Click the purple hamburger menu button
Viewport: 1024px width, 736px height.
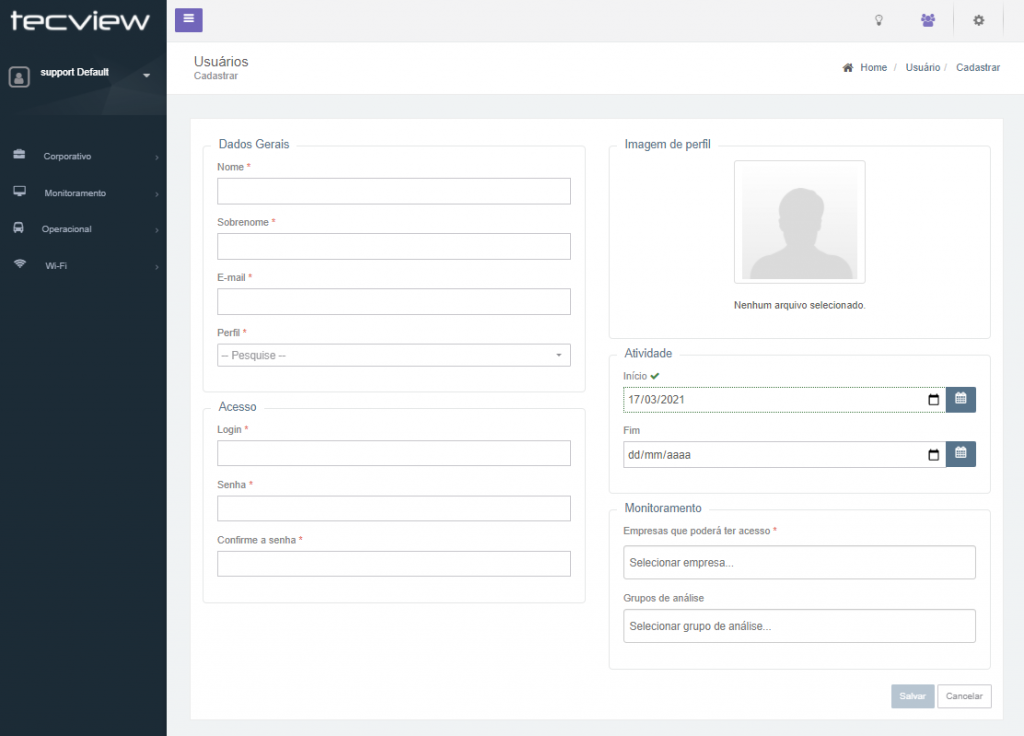click(x=189, y=20)
